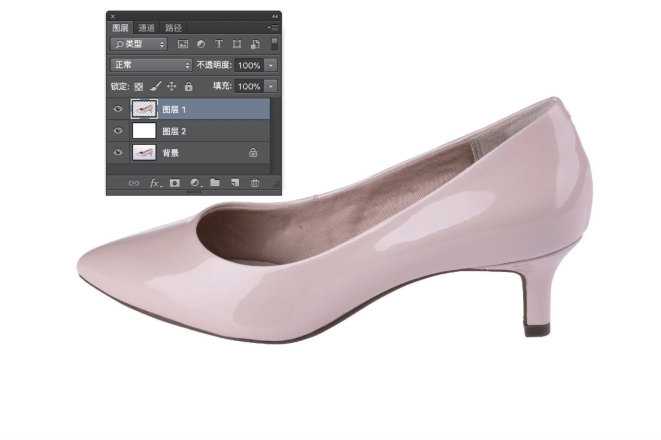Open the blend mode 正常 dropdown
Image resolution: width=661 pixels, height=440 pixels.
pyautogui.click(x=151, y=65)
